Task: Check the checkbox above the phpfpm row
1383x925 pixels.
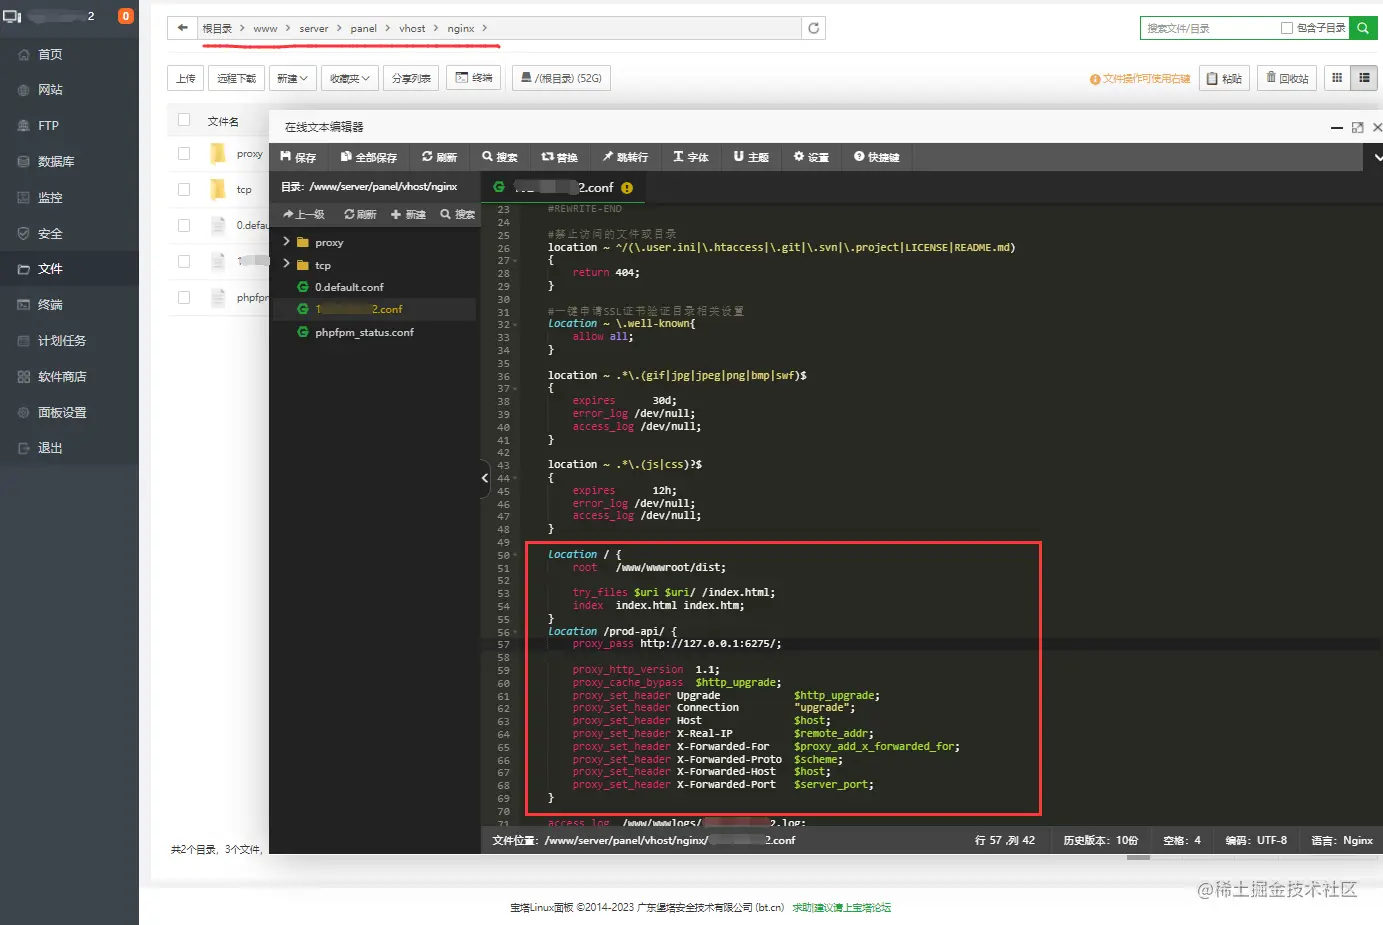Action: 184,261
